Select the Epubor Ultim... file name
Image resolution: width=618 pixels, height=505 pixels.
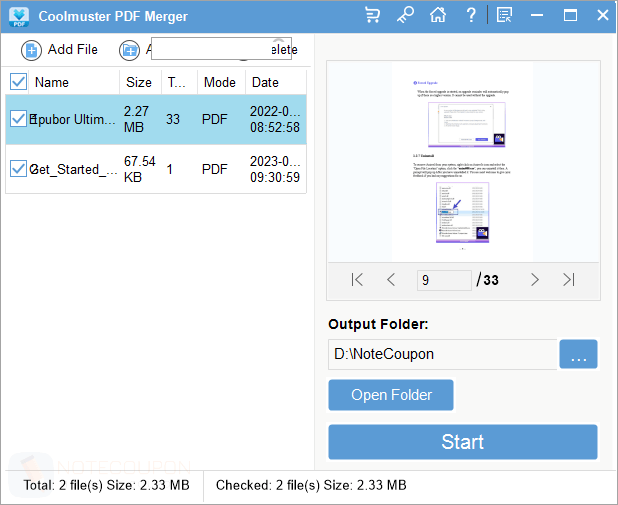click(73, 119)
